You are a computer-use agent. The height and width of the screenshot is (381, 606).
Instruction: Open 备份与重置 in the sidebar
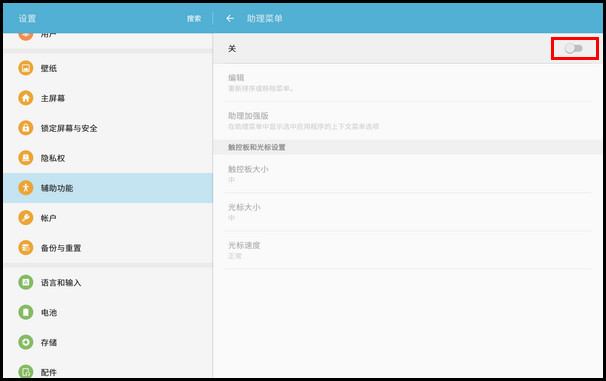pos(108,248)
